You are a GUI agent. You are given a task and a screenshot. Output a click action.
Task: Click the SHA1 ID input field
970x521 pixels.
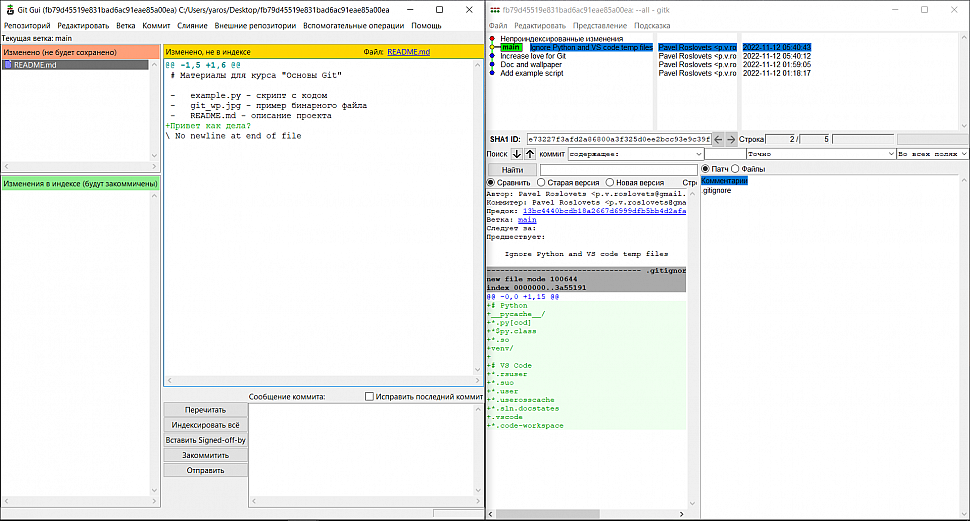click(618, 139)
